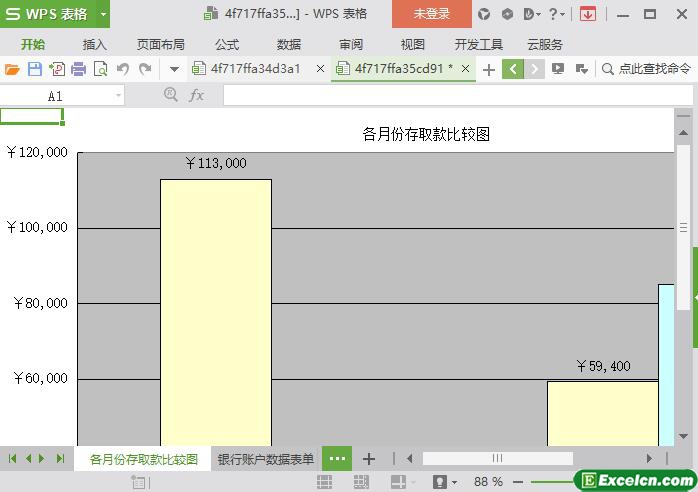698x492 pixels.
Task: Undo the last action
Action: pyautogui.click(x=123, y=69)
